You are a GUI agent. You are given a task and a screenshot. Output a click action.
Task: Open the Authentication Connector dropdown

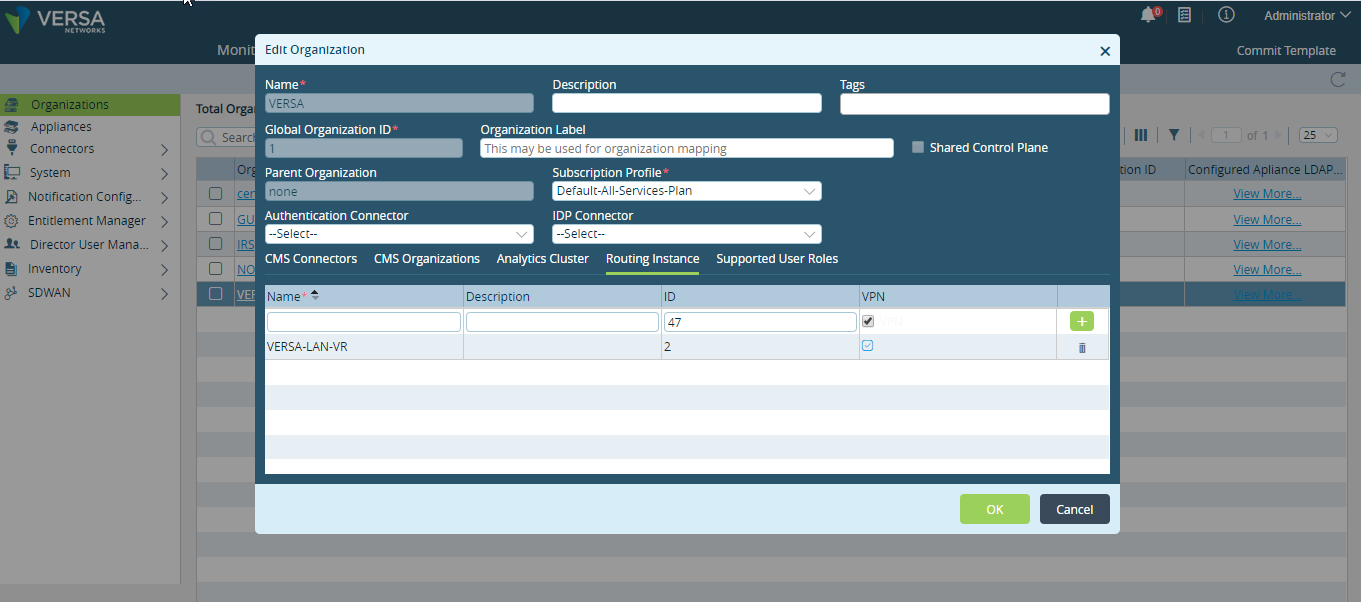399,234
